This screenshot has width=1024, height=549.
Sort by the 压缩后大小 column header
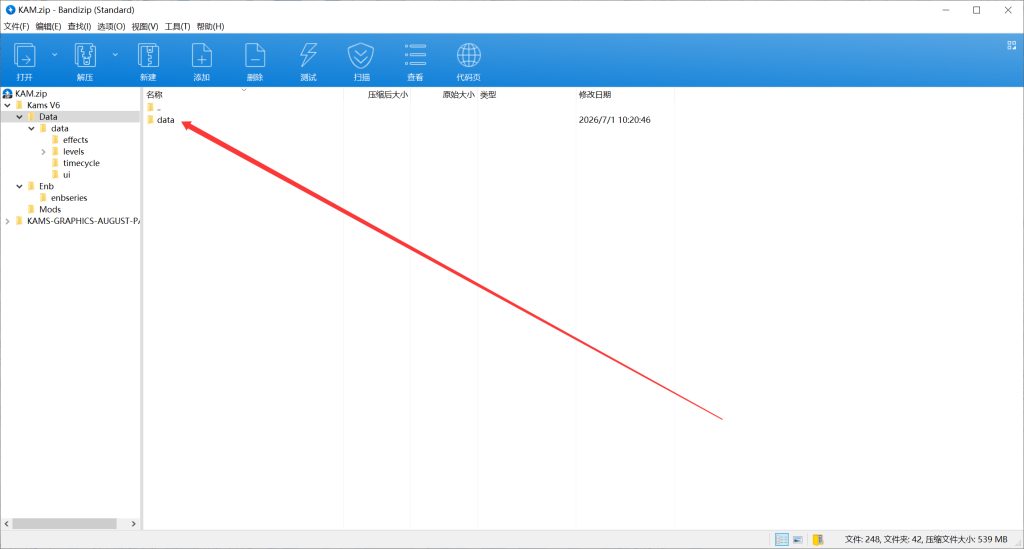click(387, 95)
